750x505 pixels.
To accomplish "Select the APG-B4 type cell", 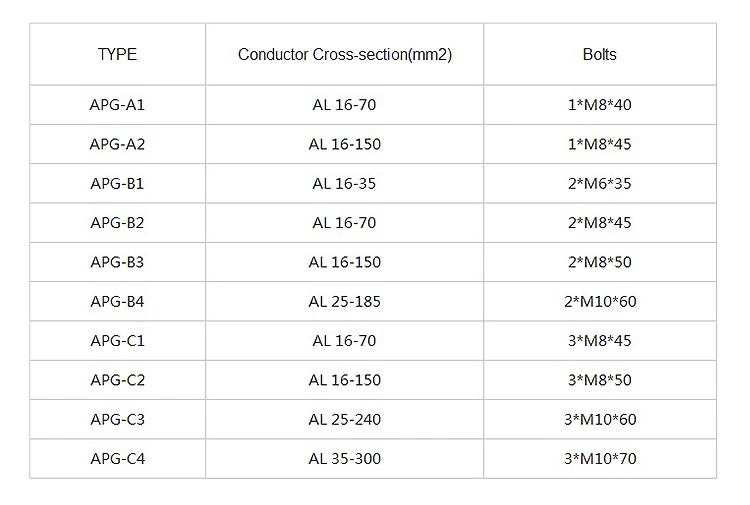I will [x=117, y=301].
